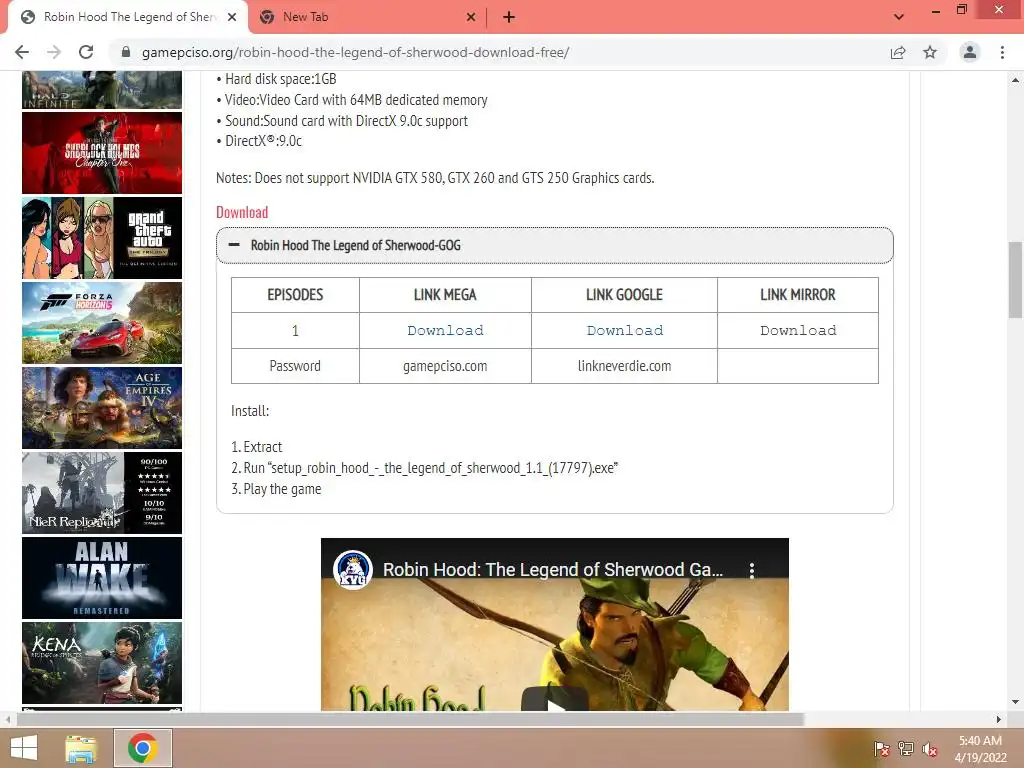Open Chrome's three-dot menu
Screen dimensions: 1024x768
1002,52
